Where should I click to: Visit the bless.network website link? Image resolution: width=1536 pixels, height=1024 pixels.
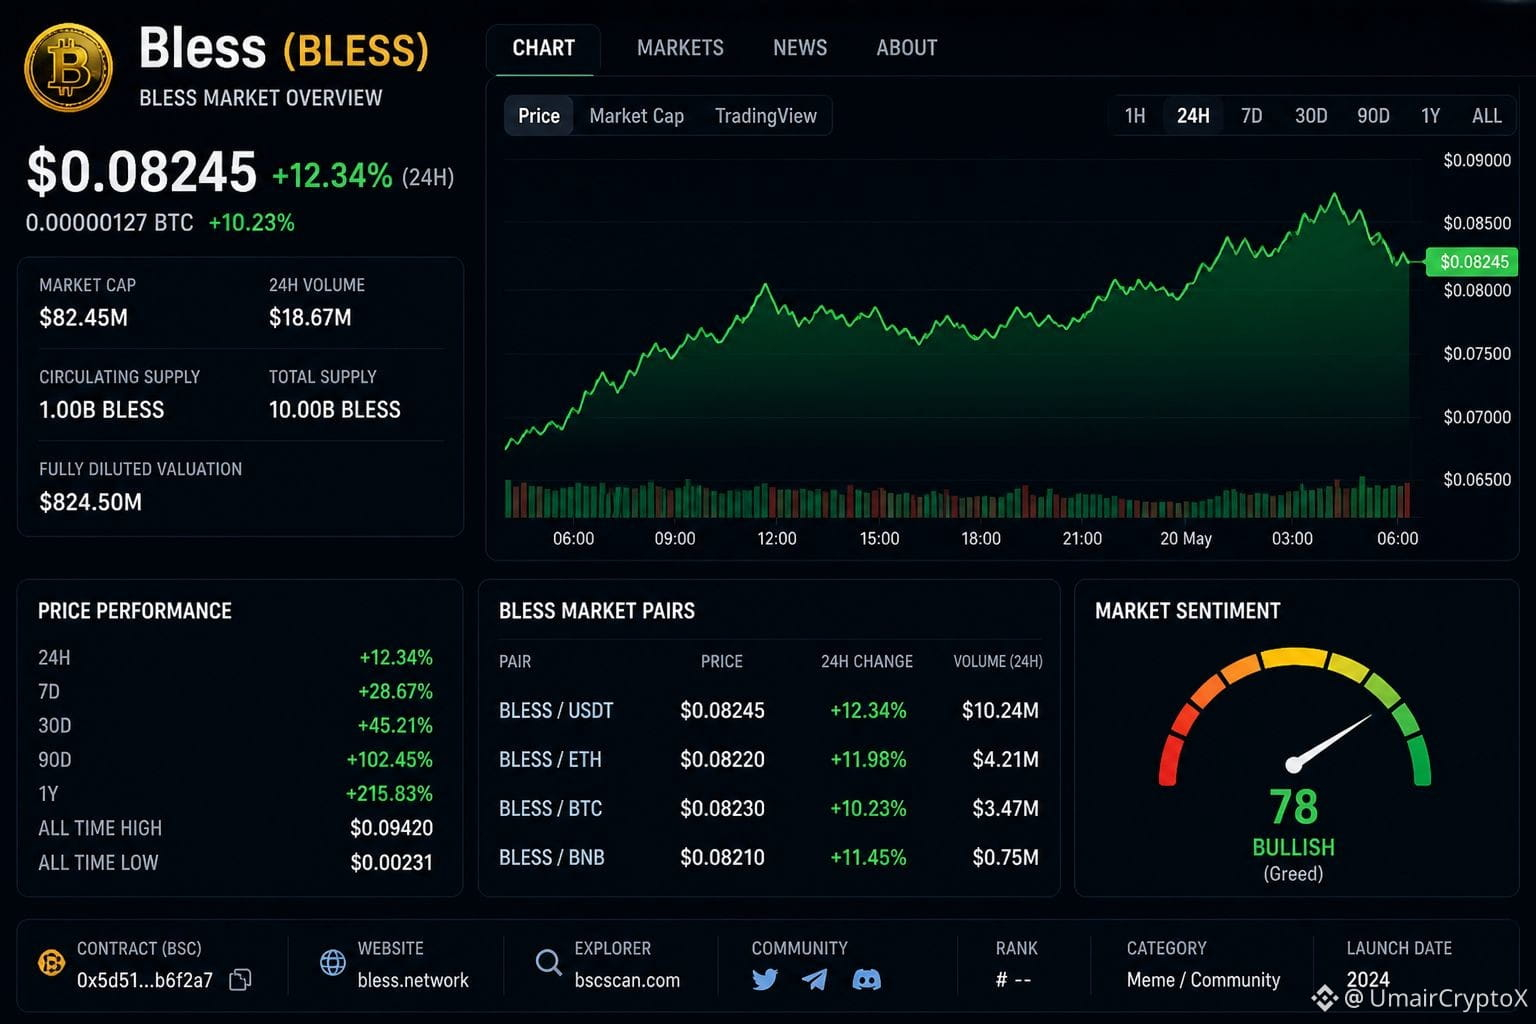tap(413, 980)
